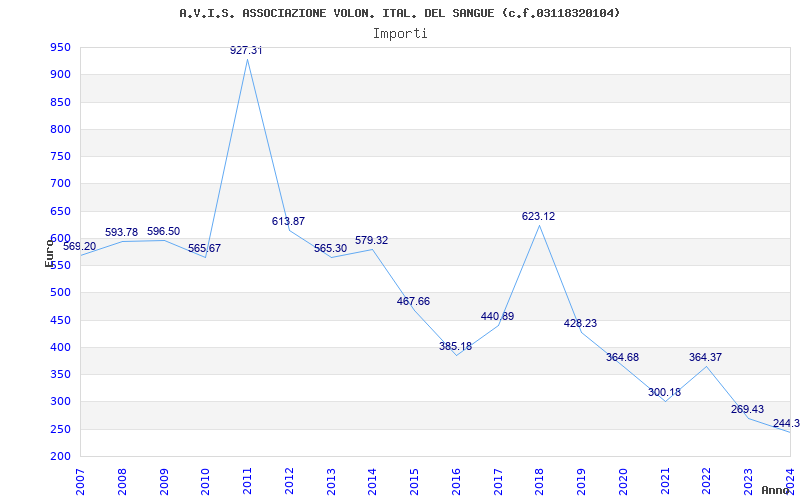Click the x-axis year 2017
800x500 pixels.
click(x=498, y=482)
